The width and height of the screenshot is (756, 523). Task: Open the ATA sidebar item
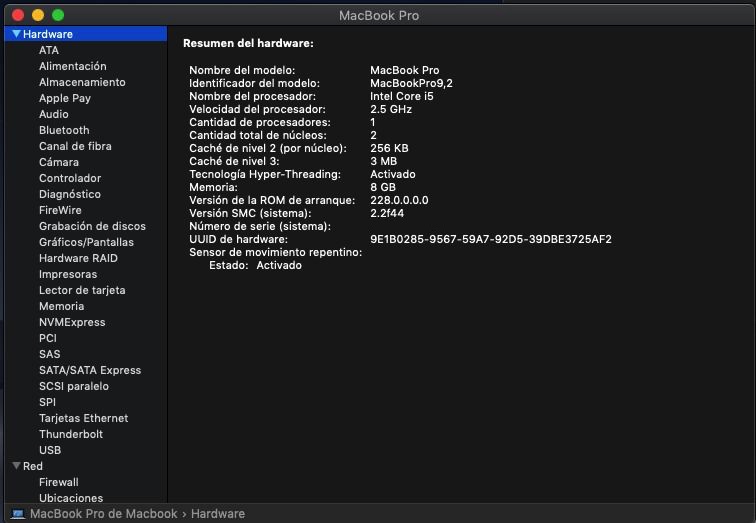tap(49, 50)
